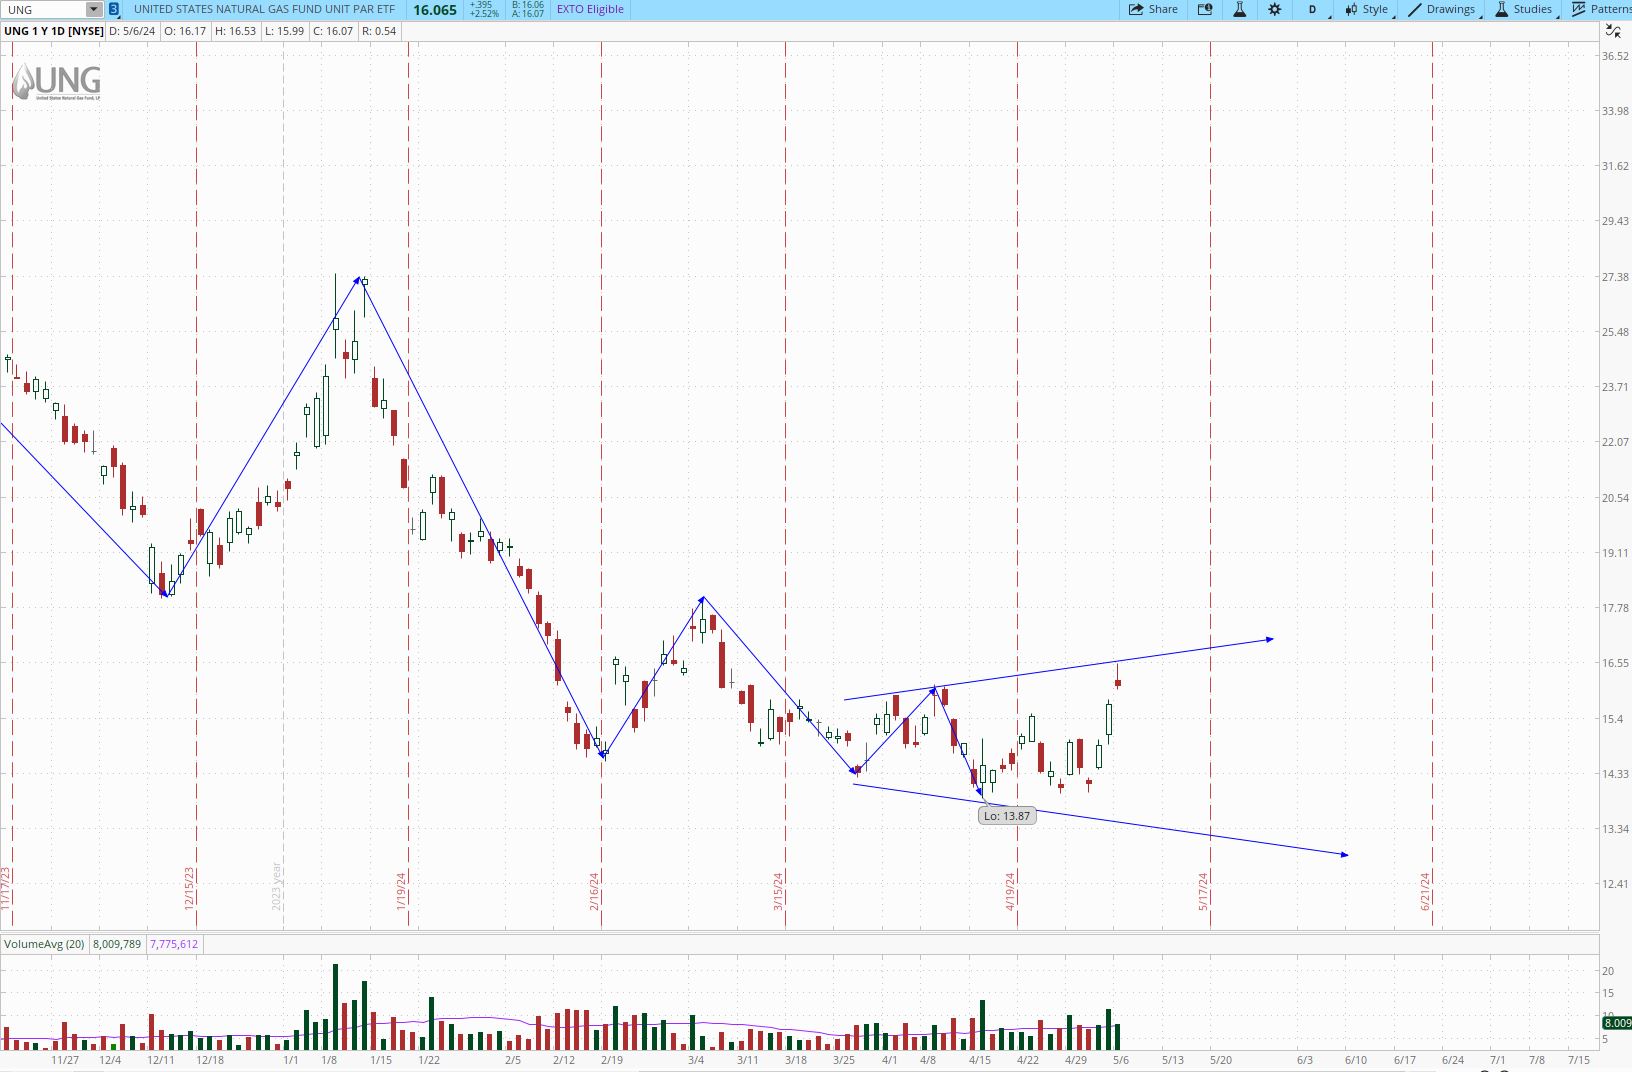Click the VolumeAvg (20) study label
The height and width of the screenshot is (1072, 1632).
44,944
